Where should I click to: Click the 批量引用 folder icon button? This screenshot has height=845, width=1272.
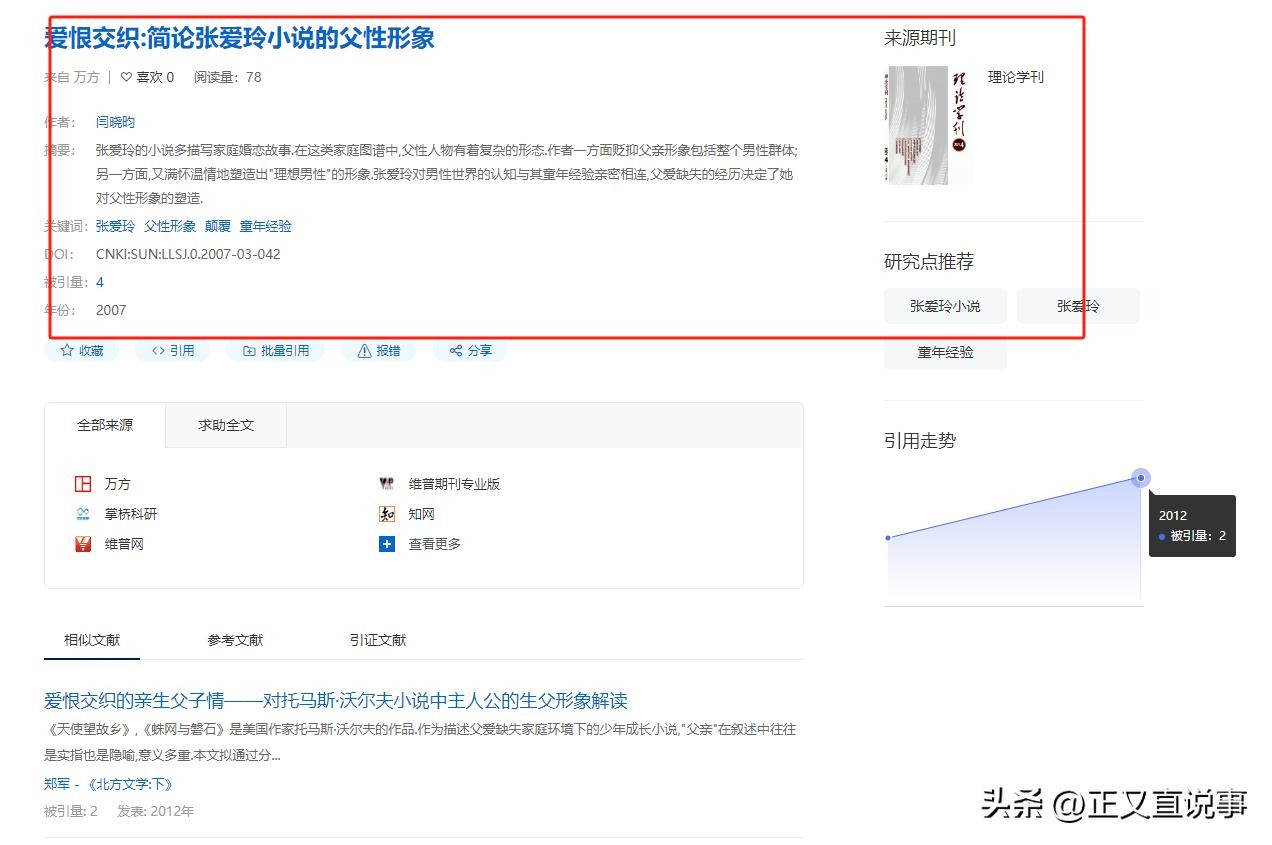[249, 351]
